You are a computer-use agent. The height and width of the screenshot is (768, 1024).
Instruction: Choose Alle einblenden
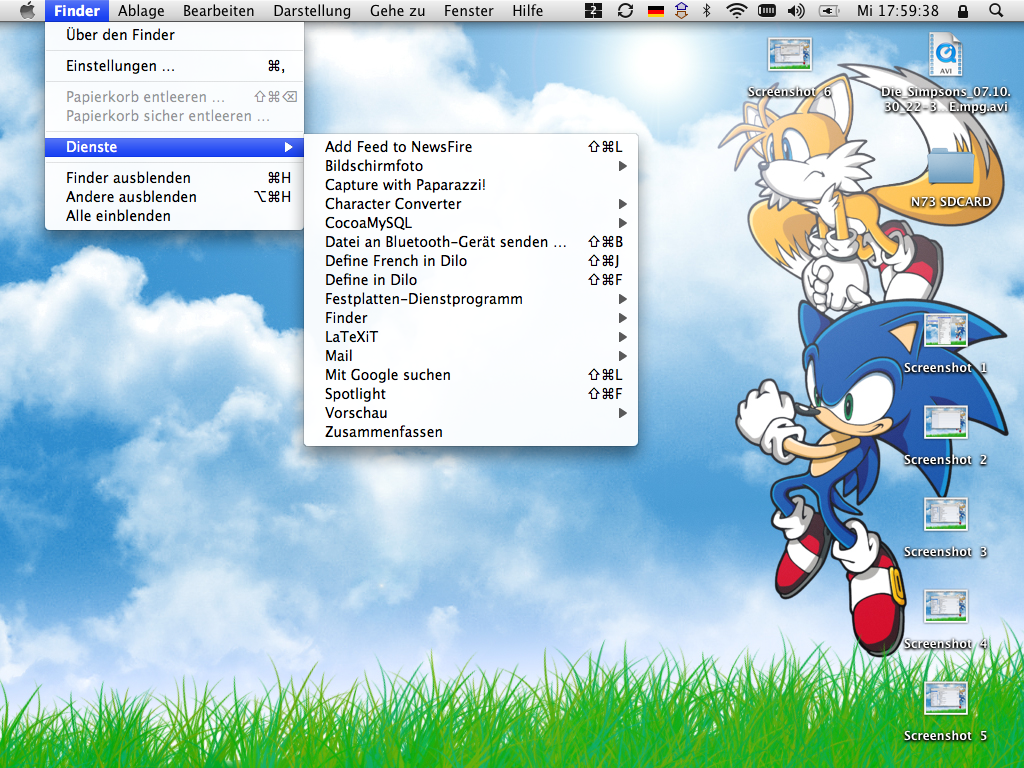point(174,216)
